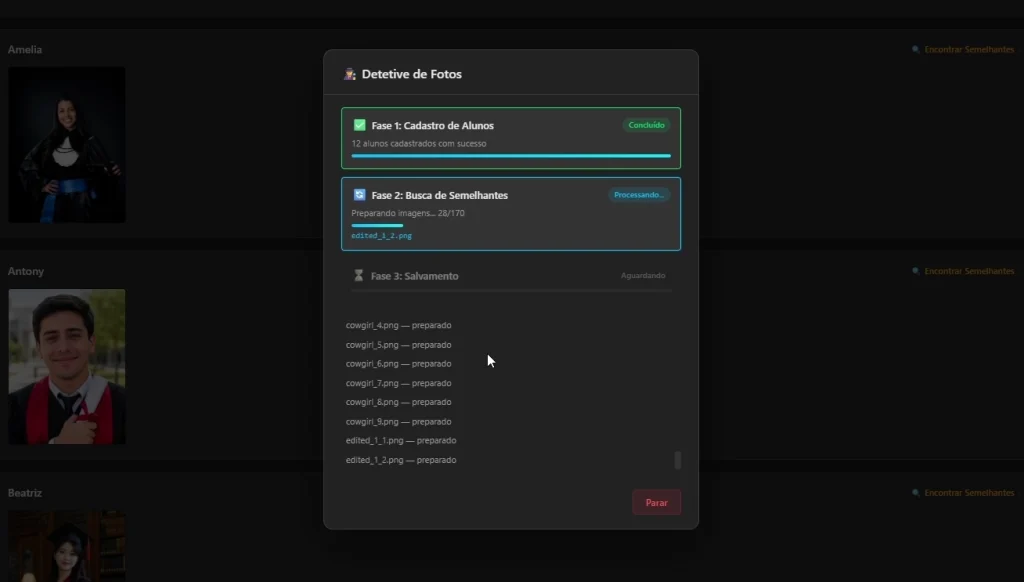Click the green checkmark icon of Fase 1
The width and height of the screenshot is (1024, 582).
pos(359,125)
